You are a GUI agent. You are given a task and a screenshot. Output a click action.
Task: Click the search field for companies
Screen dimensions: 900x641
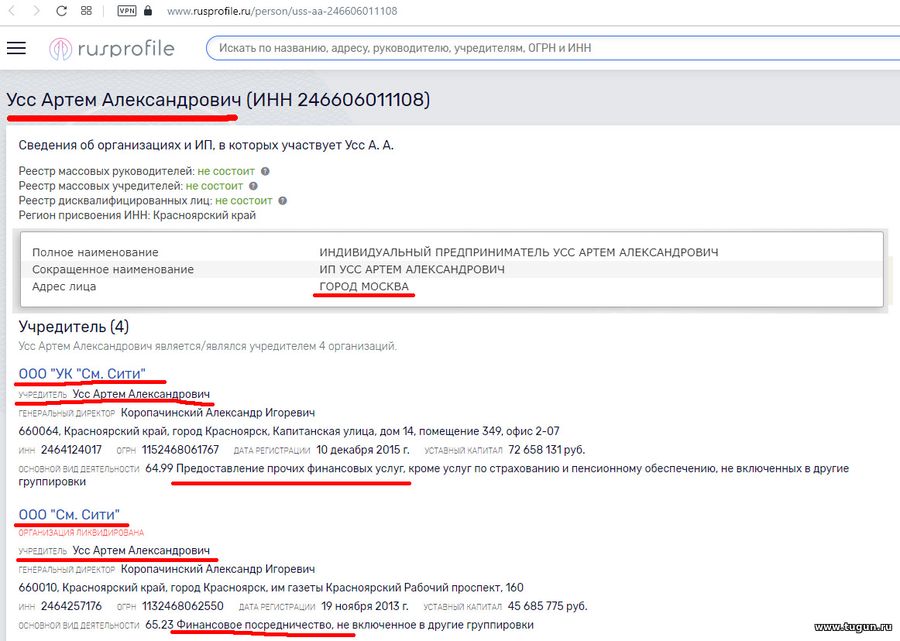tap(551, 48)
